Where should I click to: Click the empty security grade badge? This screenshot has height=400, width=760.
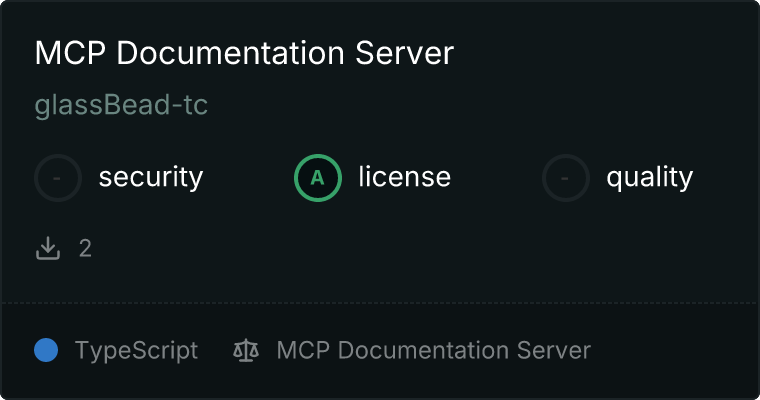click(x=58, y=178)
